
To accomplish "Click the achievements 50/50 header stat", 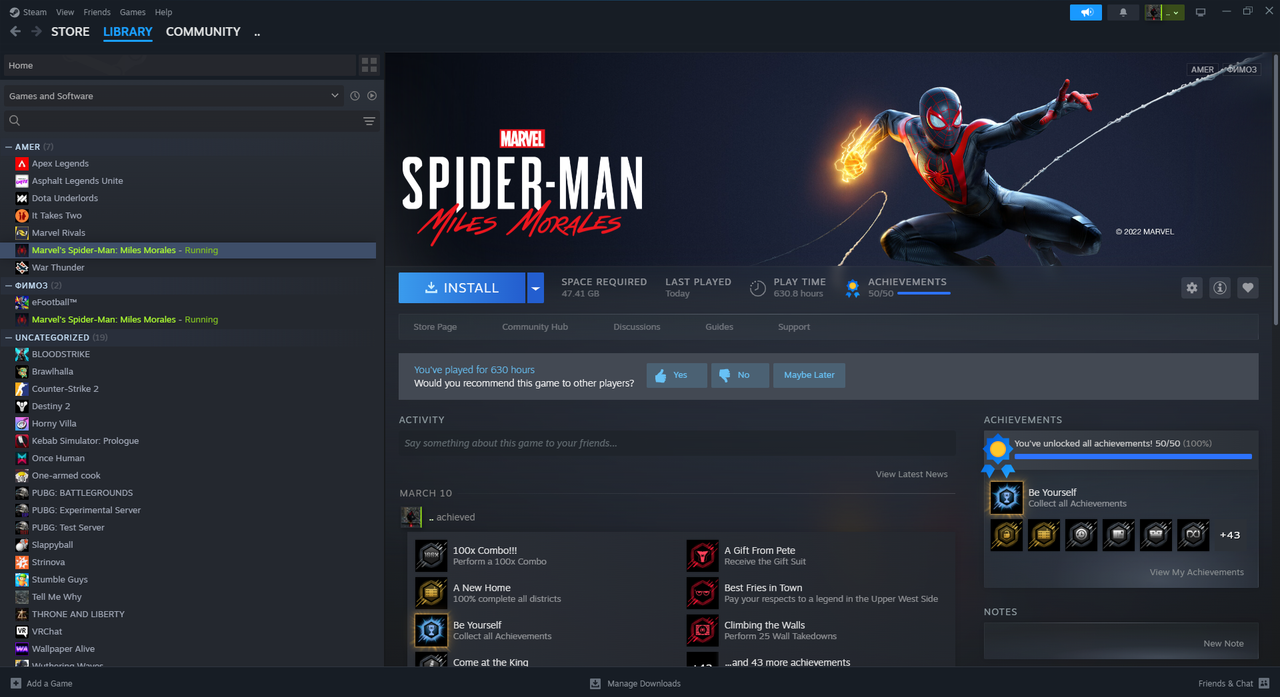I will pos(897,288).
